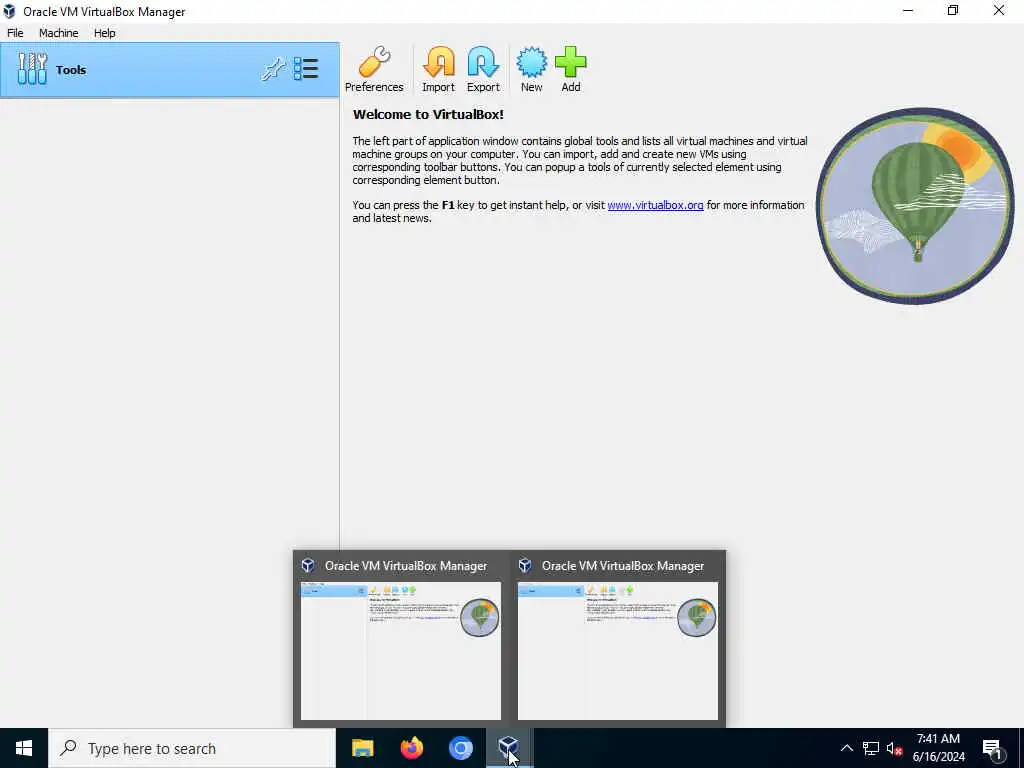Show hidden system tray icons
Image resolution: width=1024 pixels, height=768 pixels.
pos(846,748)
